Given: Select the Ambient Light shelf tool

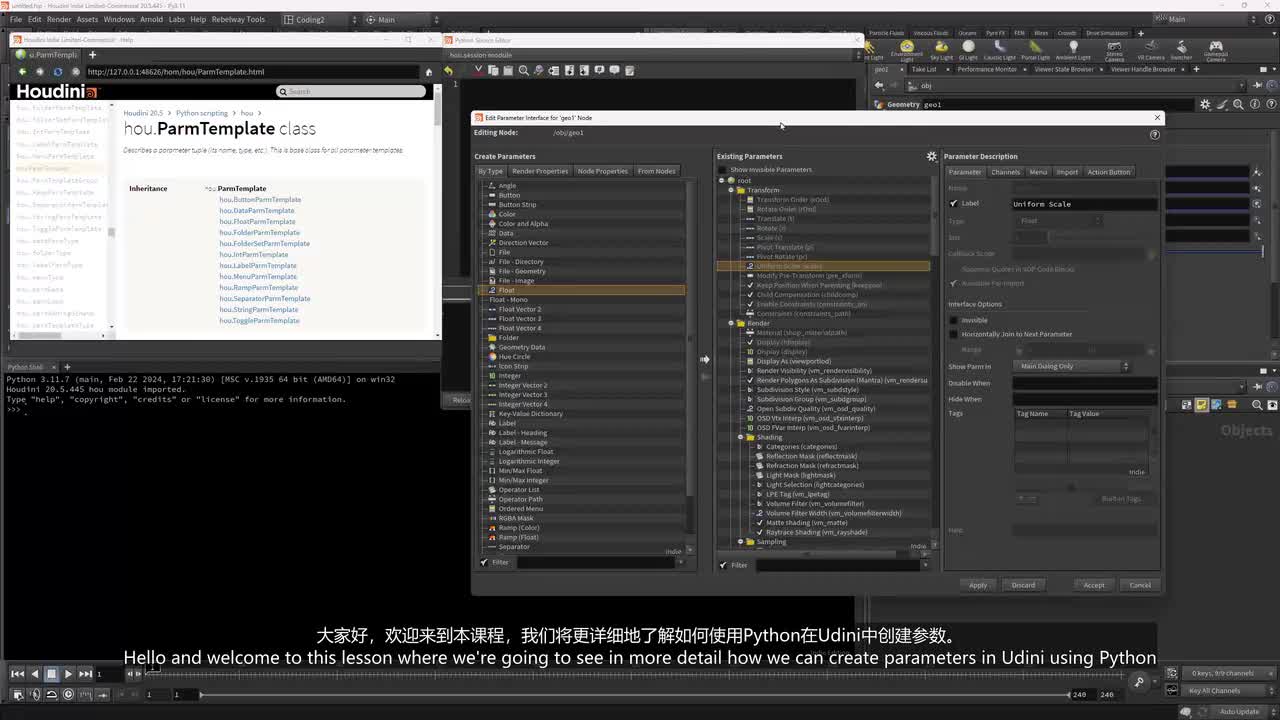Looking at the screenshot, I should tap(1073, 50).
